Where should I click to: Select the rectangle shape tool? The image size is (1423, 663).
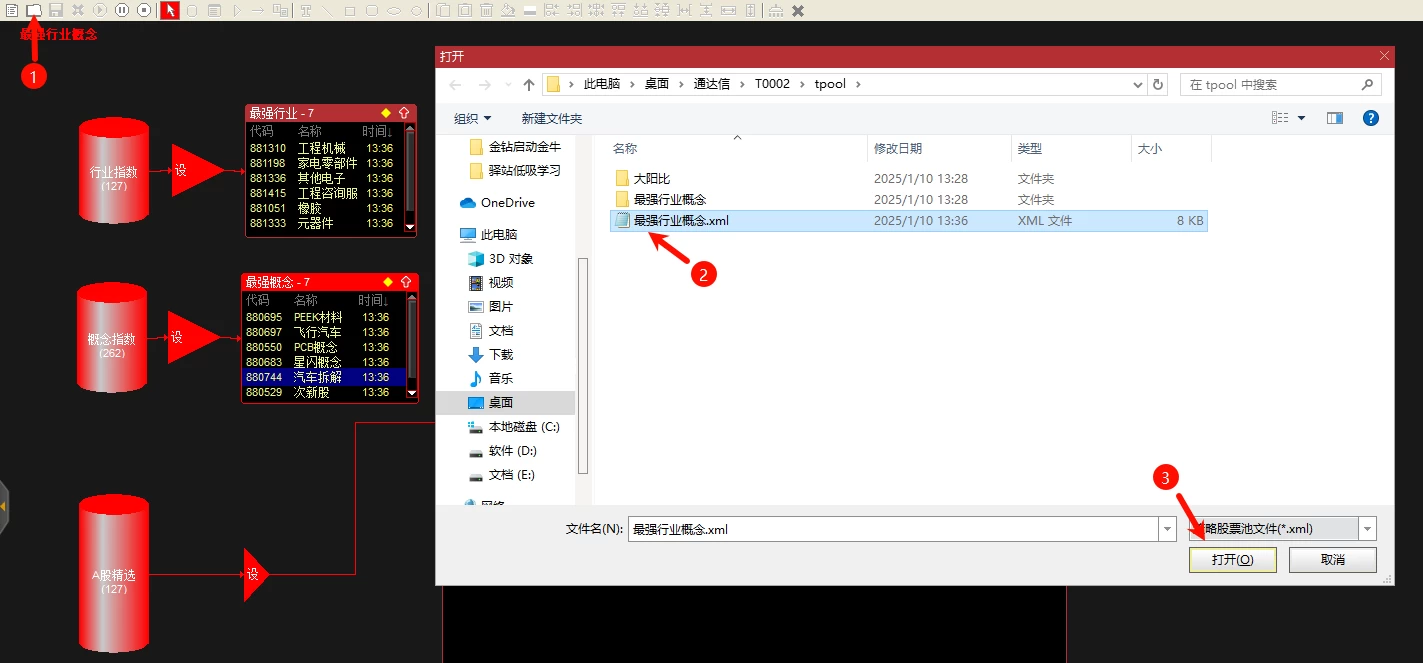click(x=349, y=10)
